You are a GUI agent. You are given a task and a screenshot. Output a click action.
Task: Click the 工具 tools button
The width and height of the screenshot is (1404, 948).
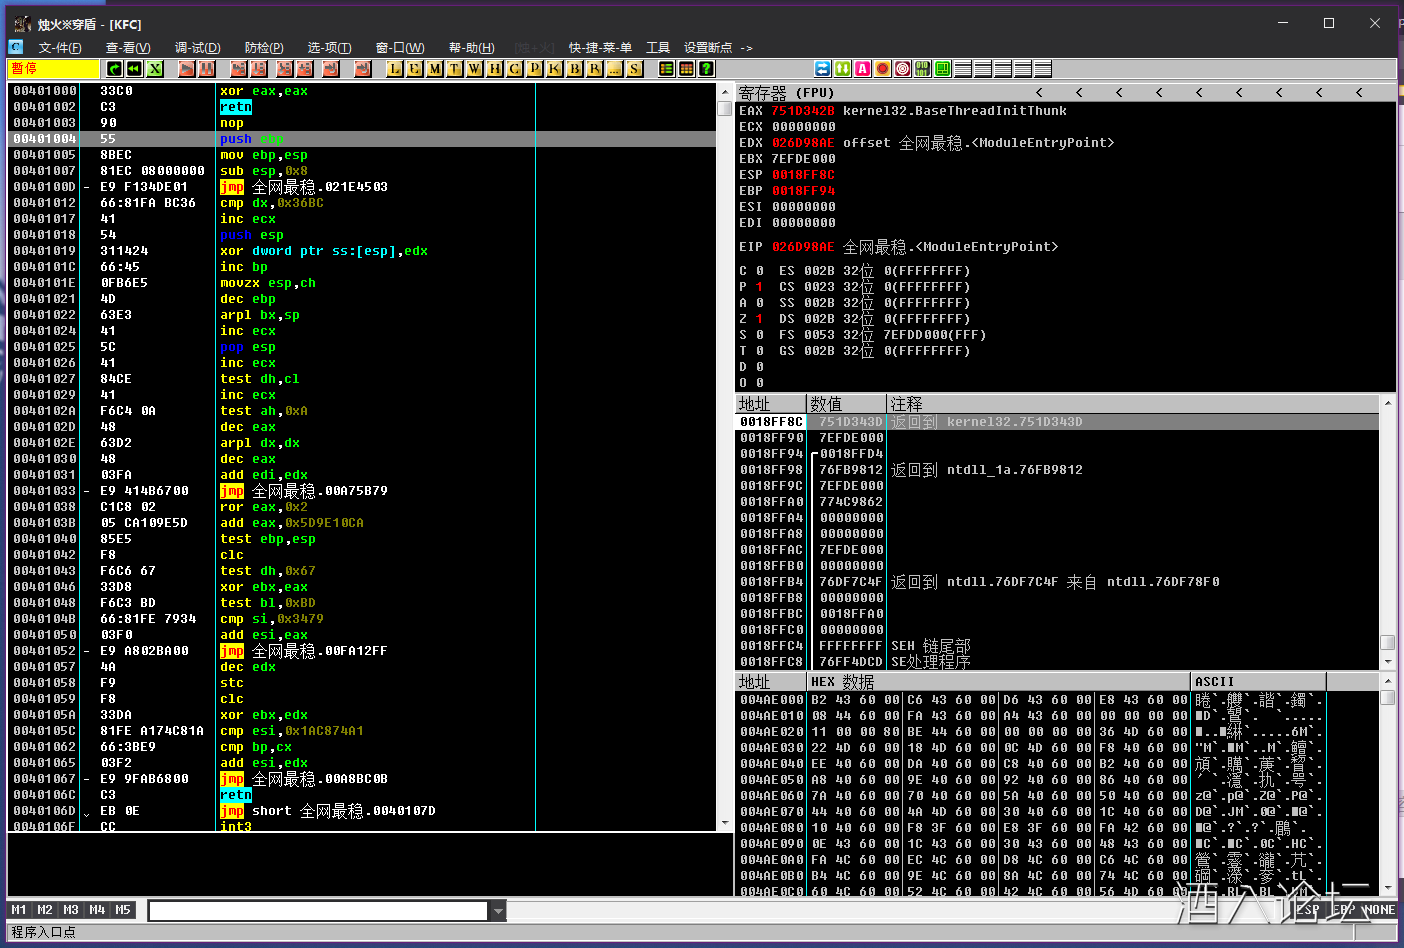[x=657, y=47]
